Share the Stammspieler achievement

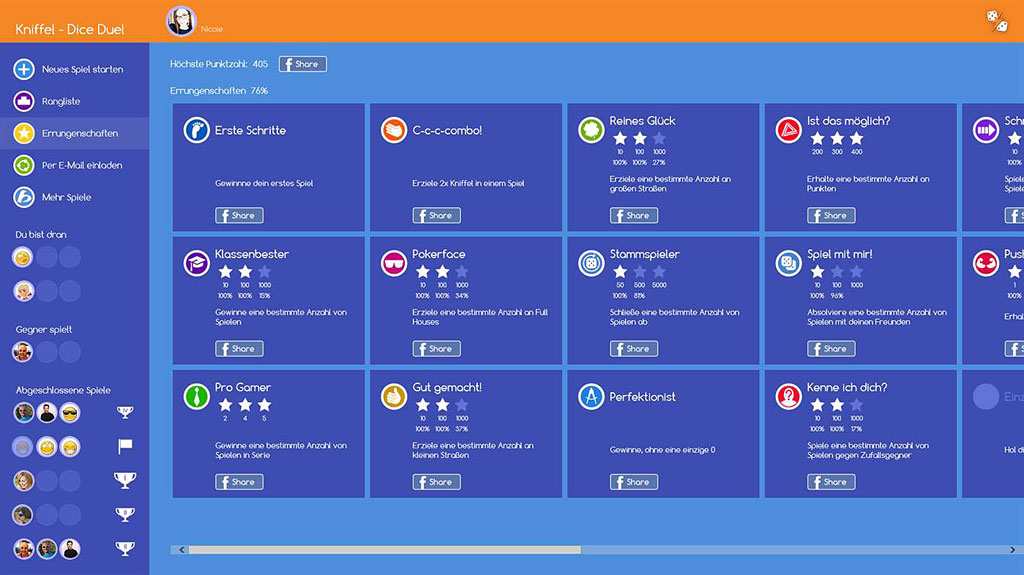pos(633,348)
